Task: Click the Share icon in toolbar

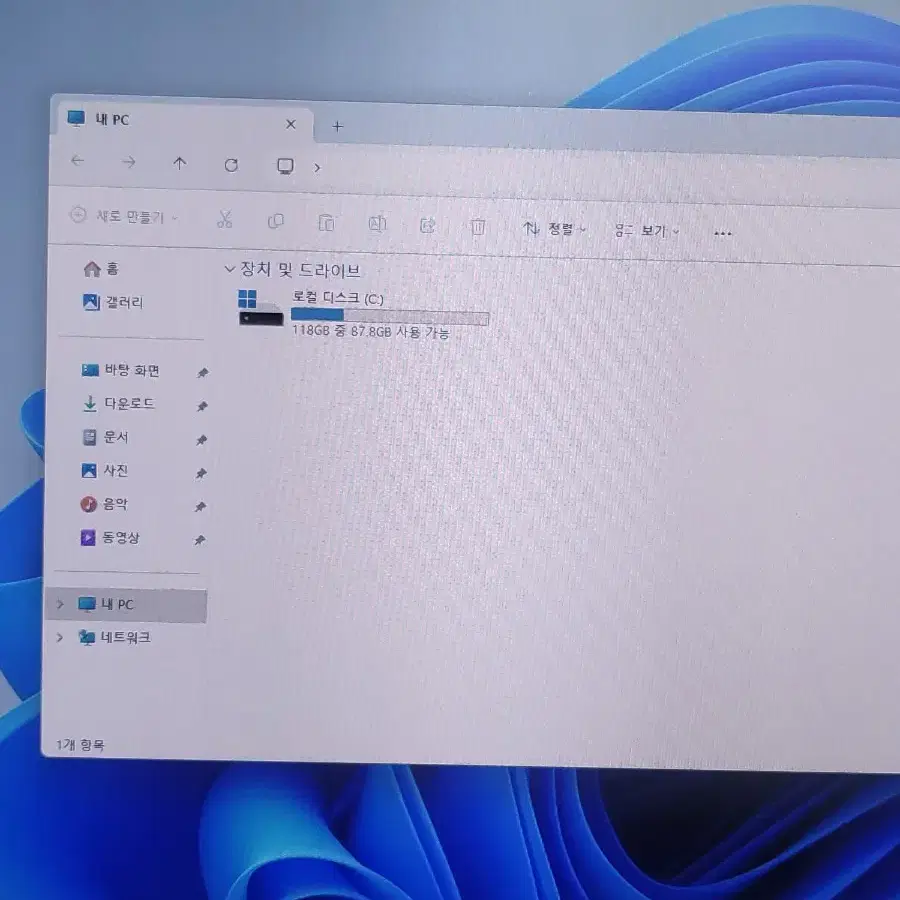Action: (428, 226)
